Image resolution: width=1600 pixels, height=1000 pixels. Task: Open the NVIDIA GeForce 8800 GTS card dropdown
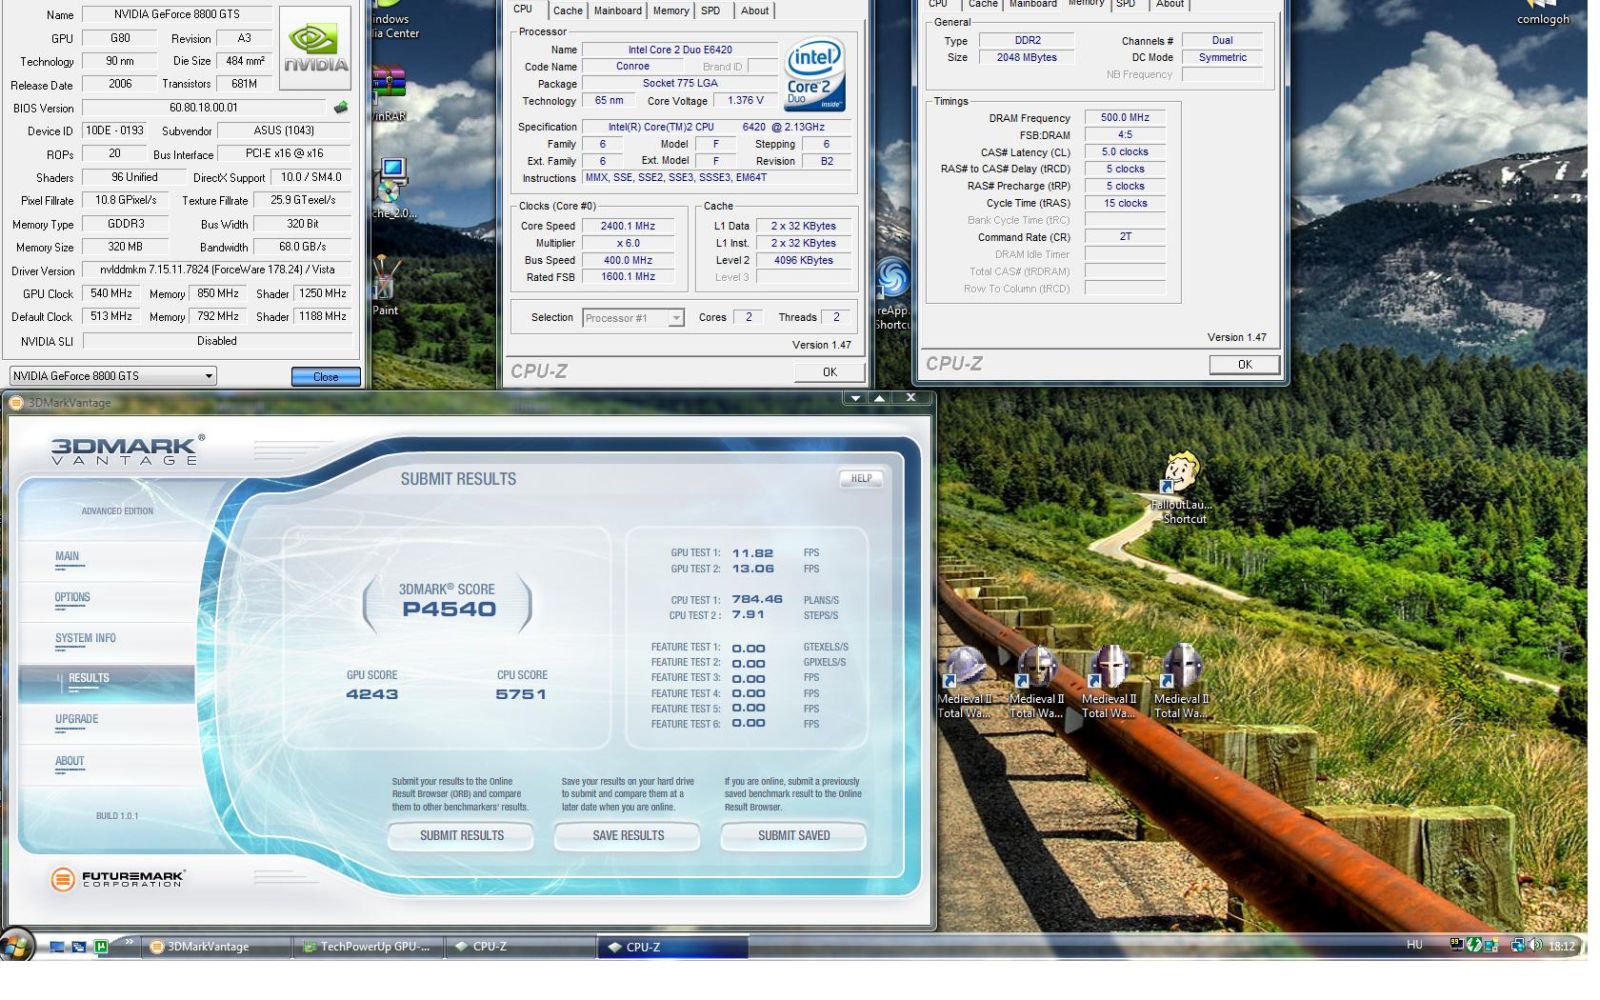[113, 376]
